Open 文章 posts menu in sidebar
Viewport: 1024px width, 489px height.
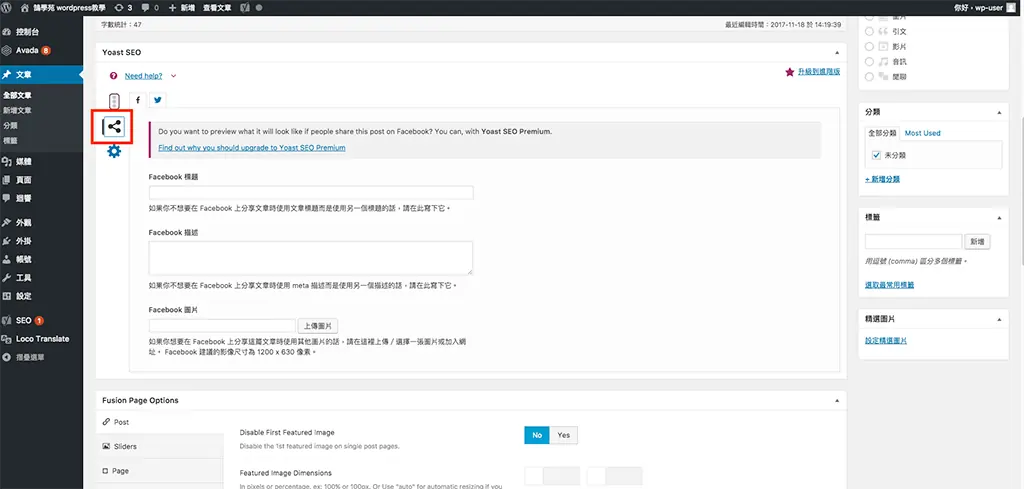pos(41,75)
